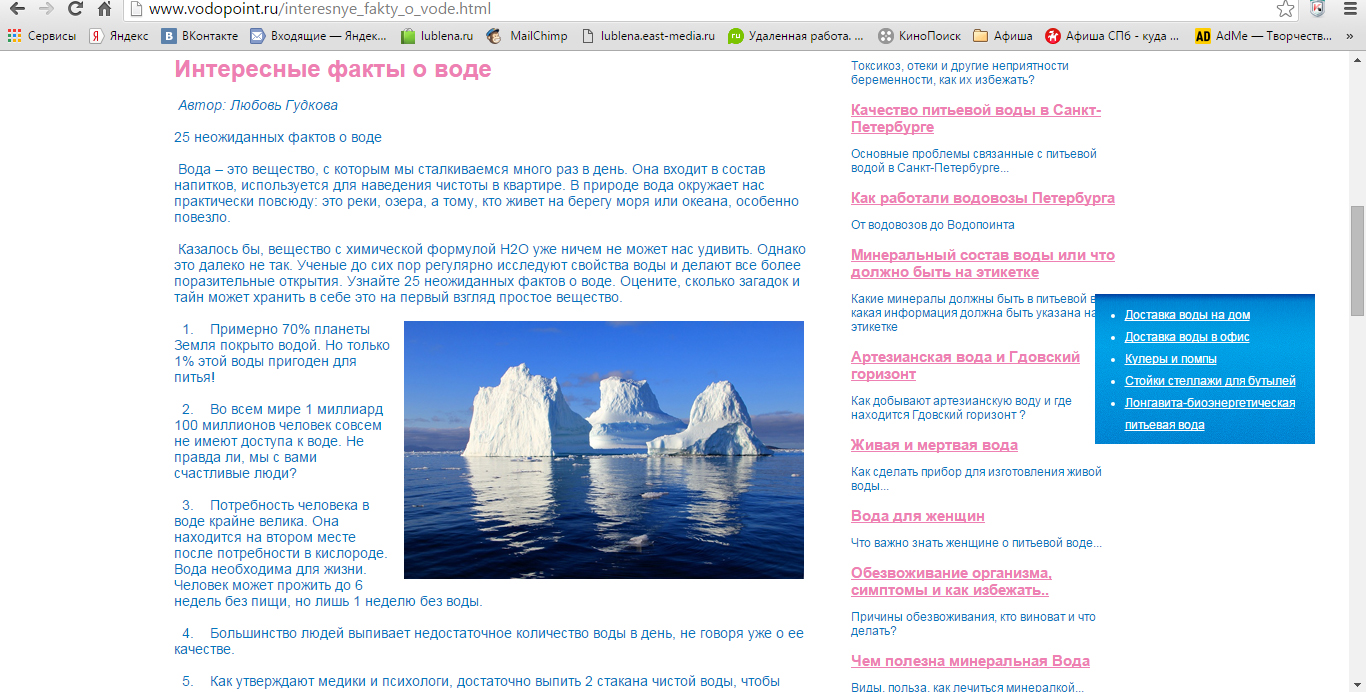This screenshot has height=692, width=1366.
Task: Click text Что важно знать женщине о питьевой воде
Action: (x=976, y=543)
